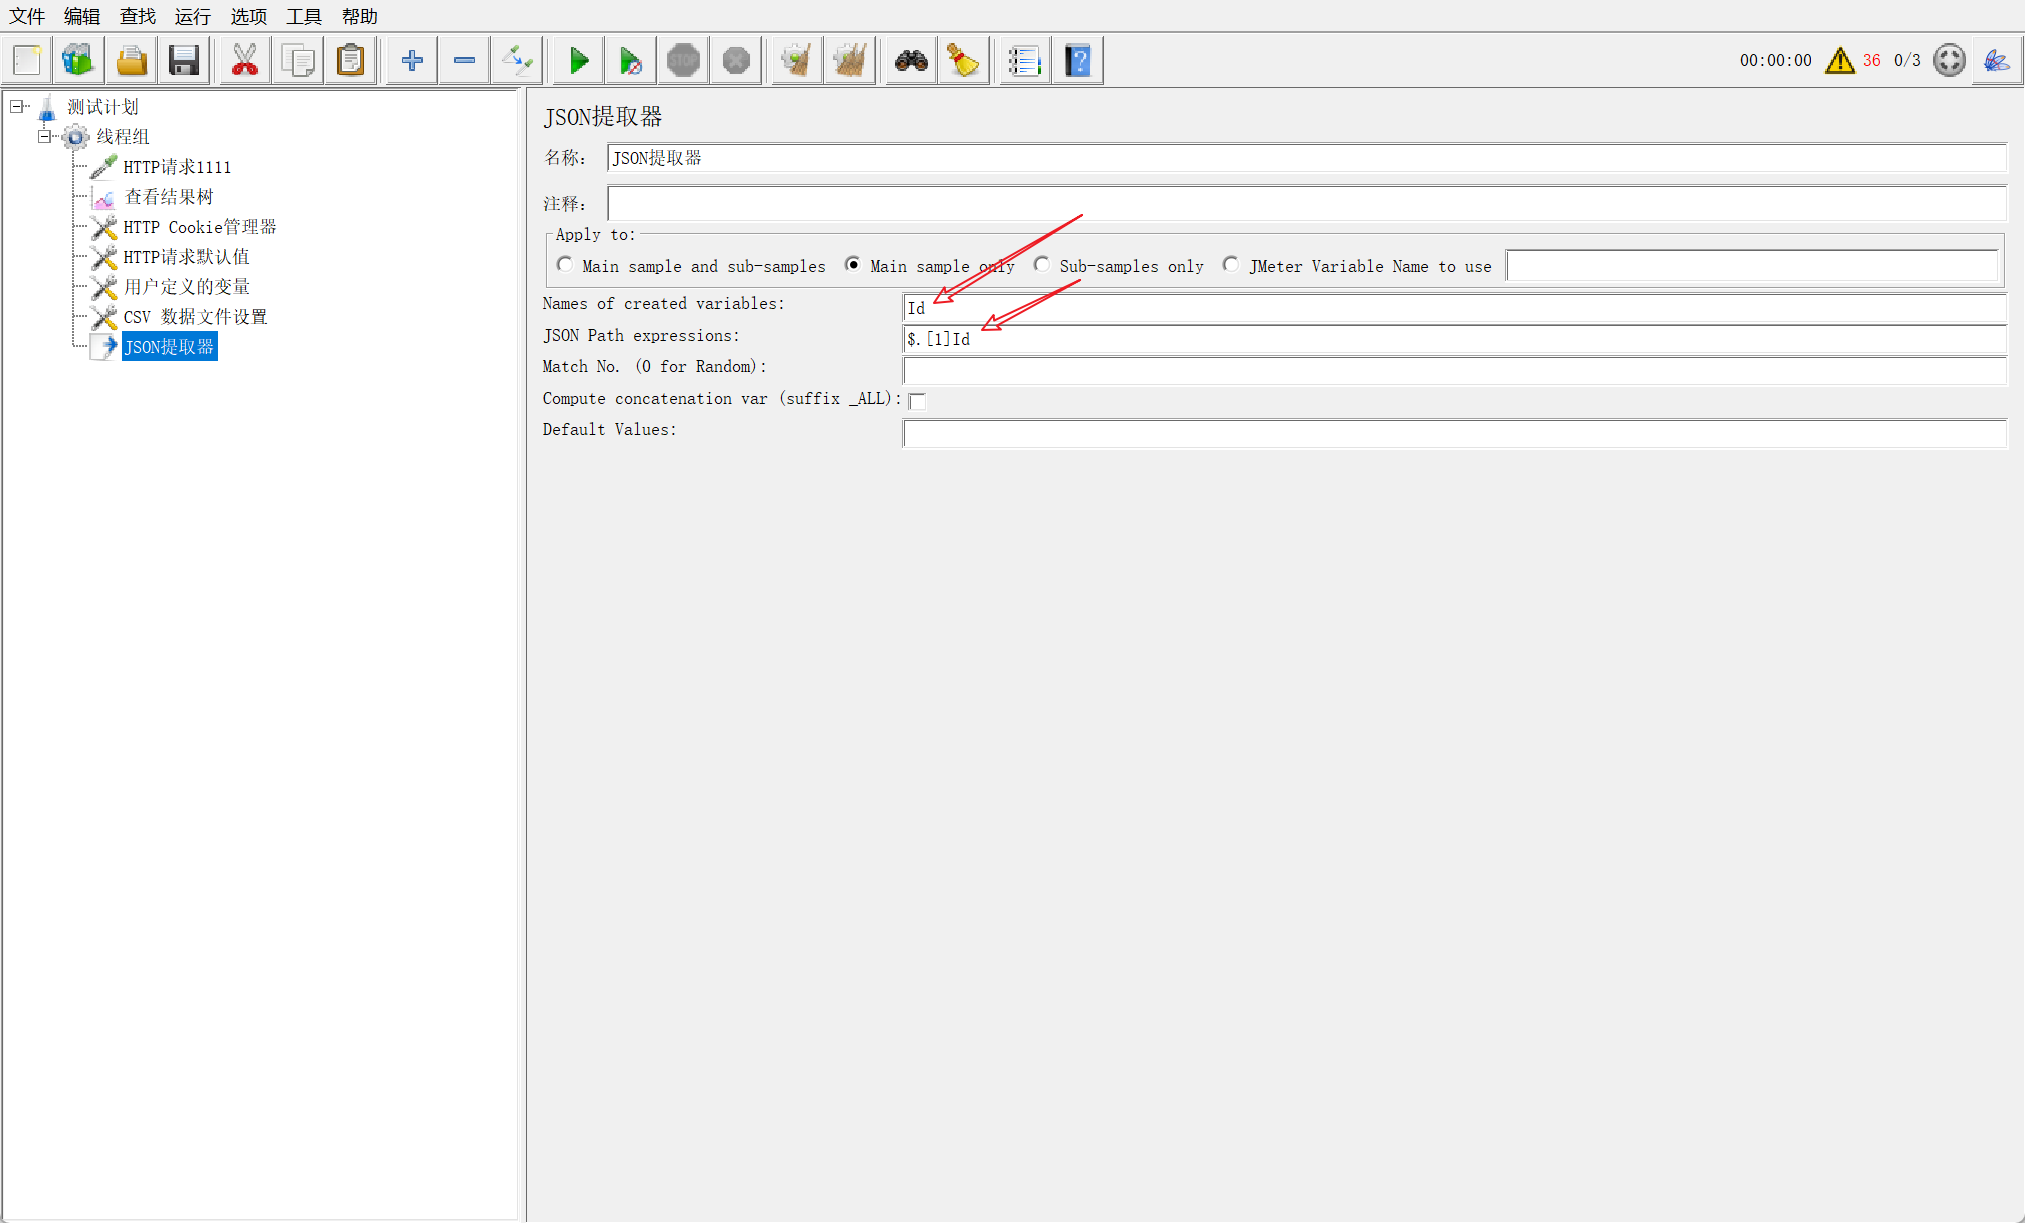Open the Function helper list icon

[x=1025, y=61]
